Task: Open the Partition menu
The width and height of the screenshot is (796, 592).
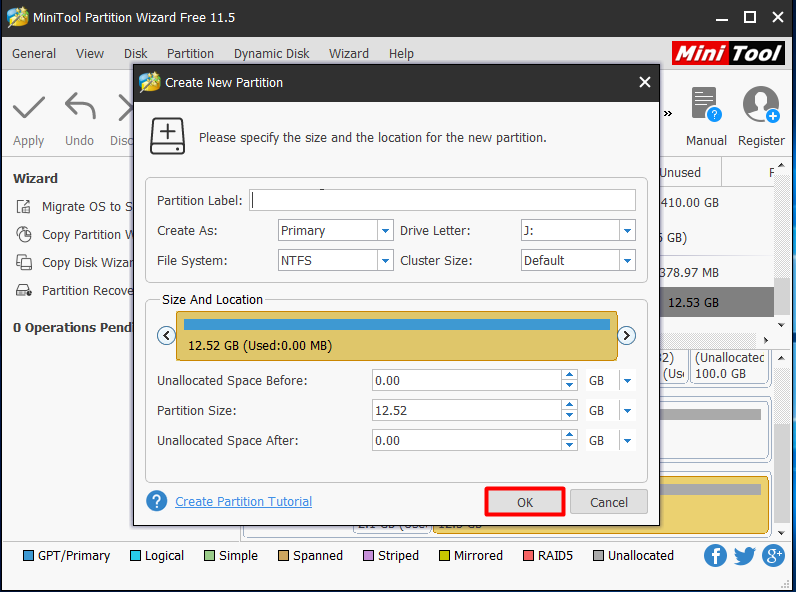Action: click(x=190, y=53)
